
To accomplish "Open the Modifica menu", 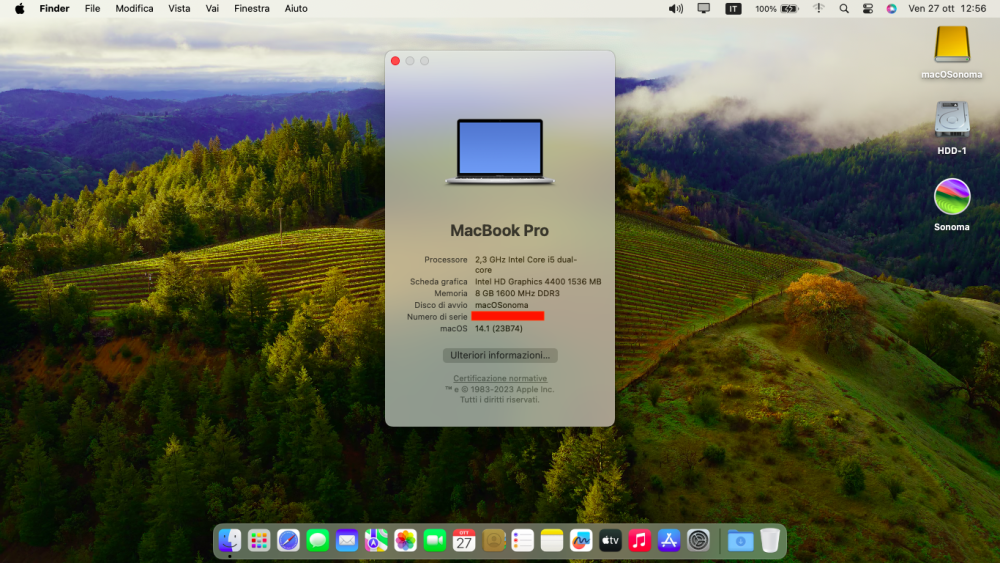I will pos(134,8).
